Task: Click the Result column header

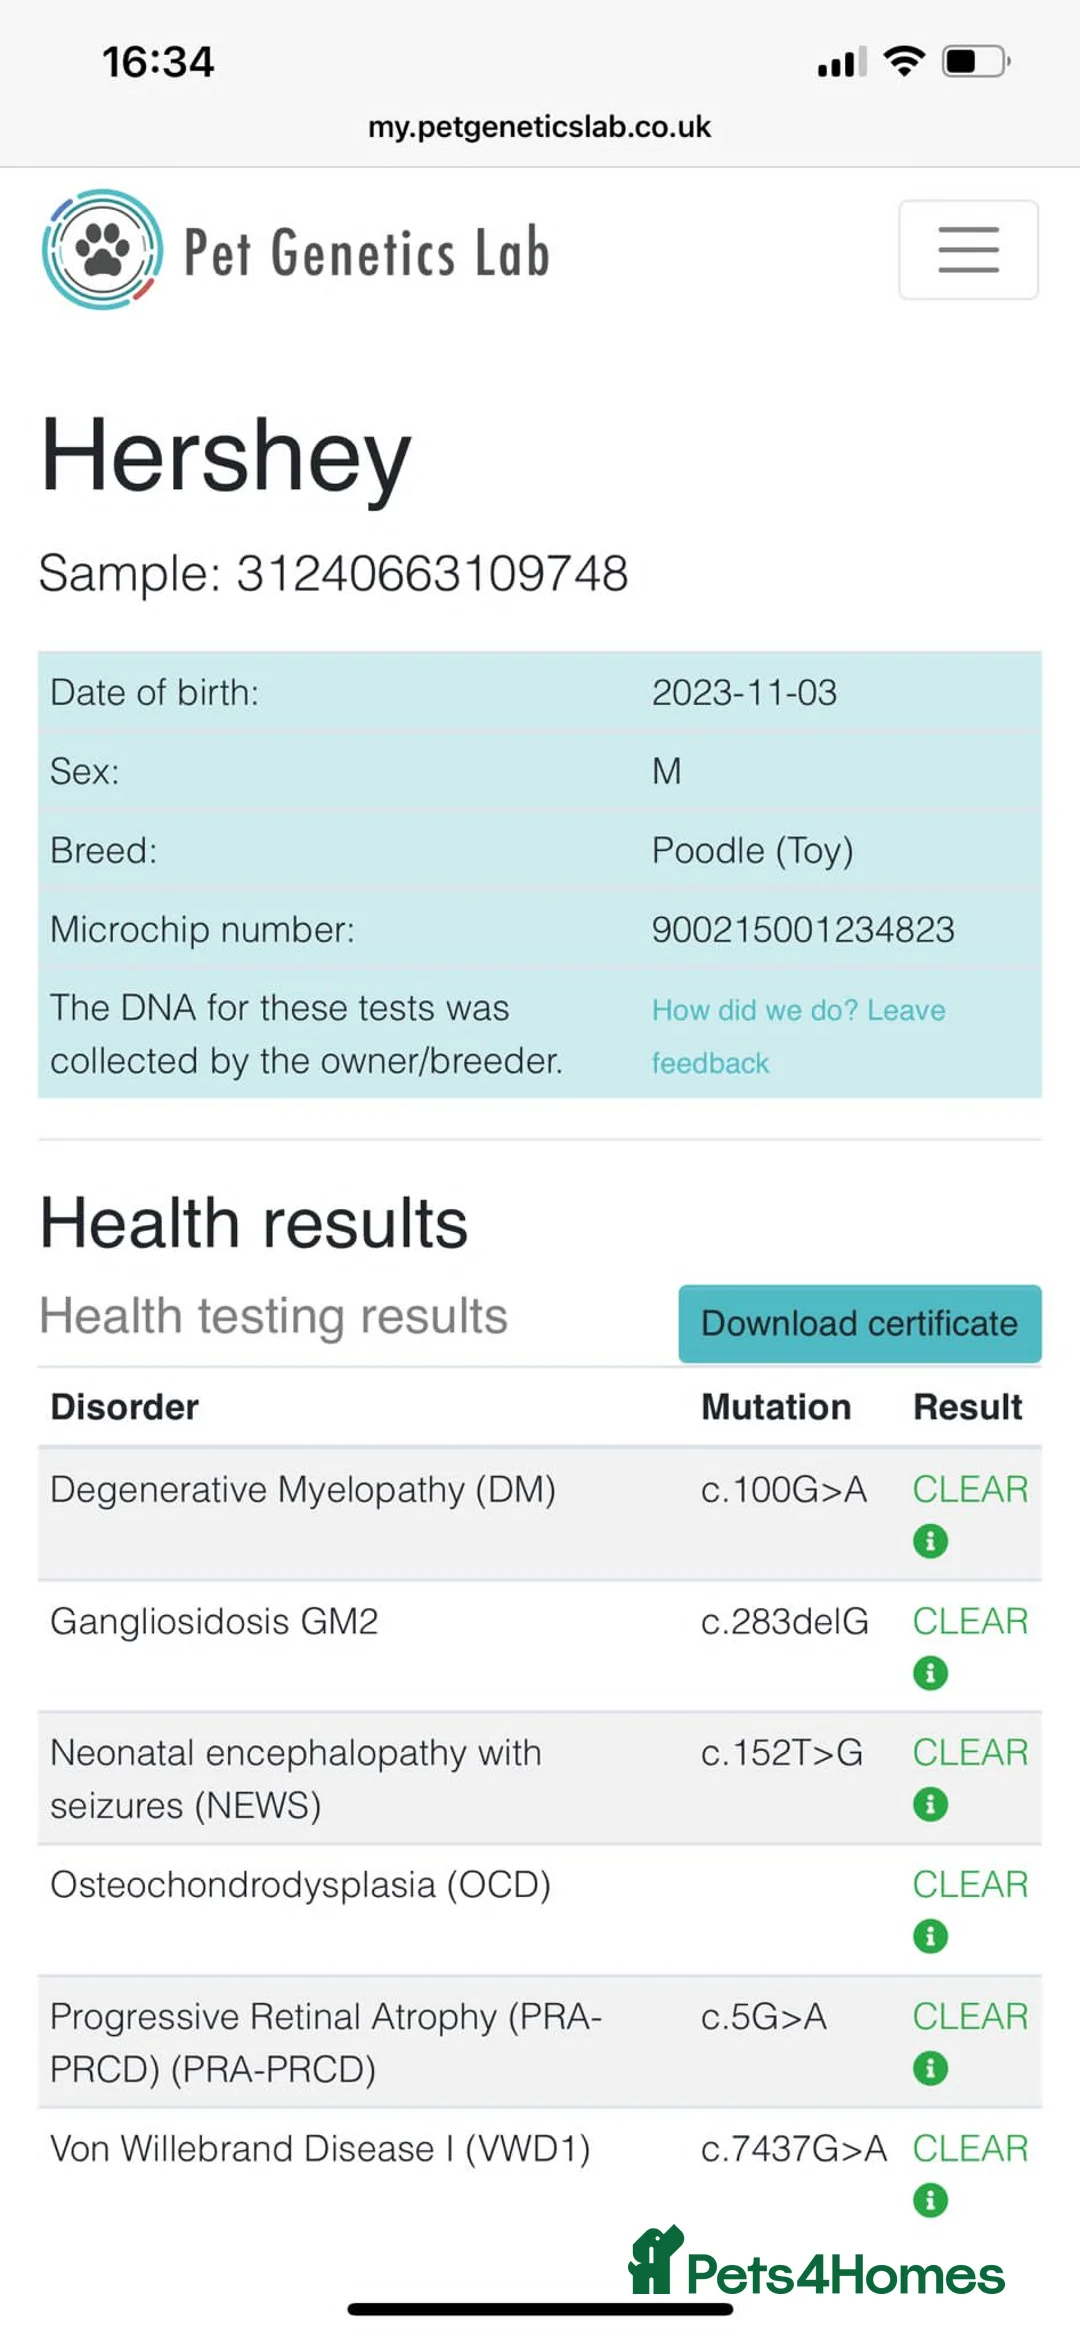Action: [968, 1407]
